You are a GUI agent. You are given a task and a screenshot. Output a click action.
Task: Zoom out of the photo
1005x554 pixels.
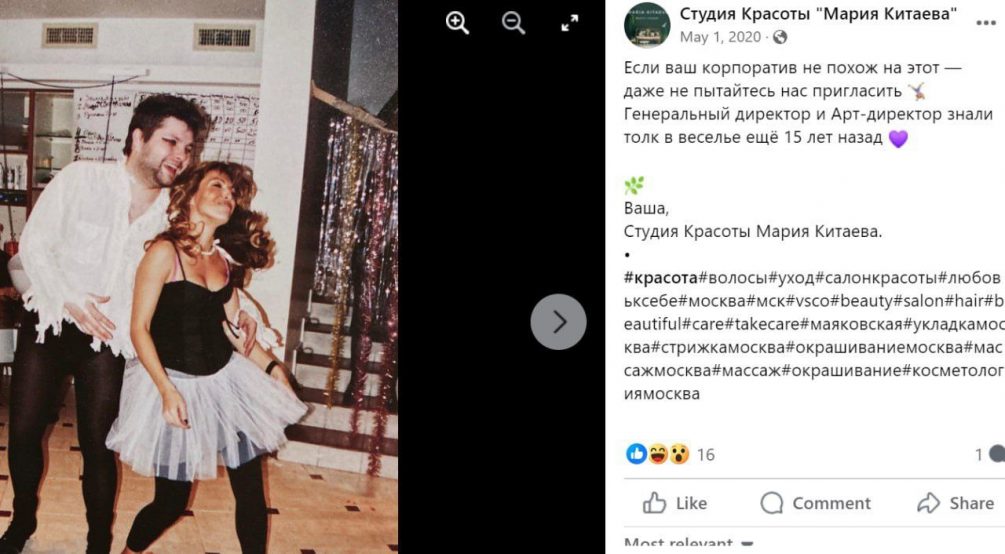[x=513, y=23]
